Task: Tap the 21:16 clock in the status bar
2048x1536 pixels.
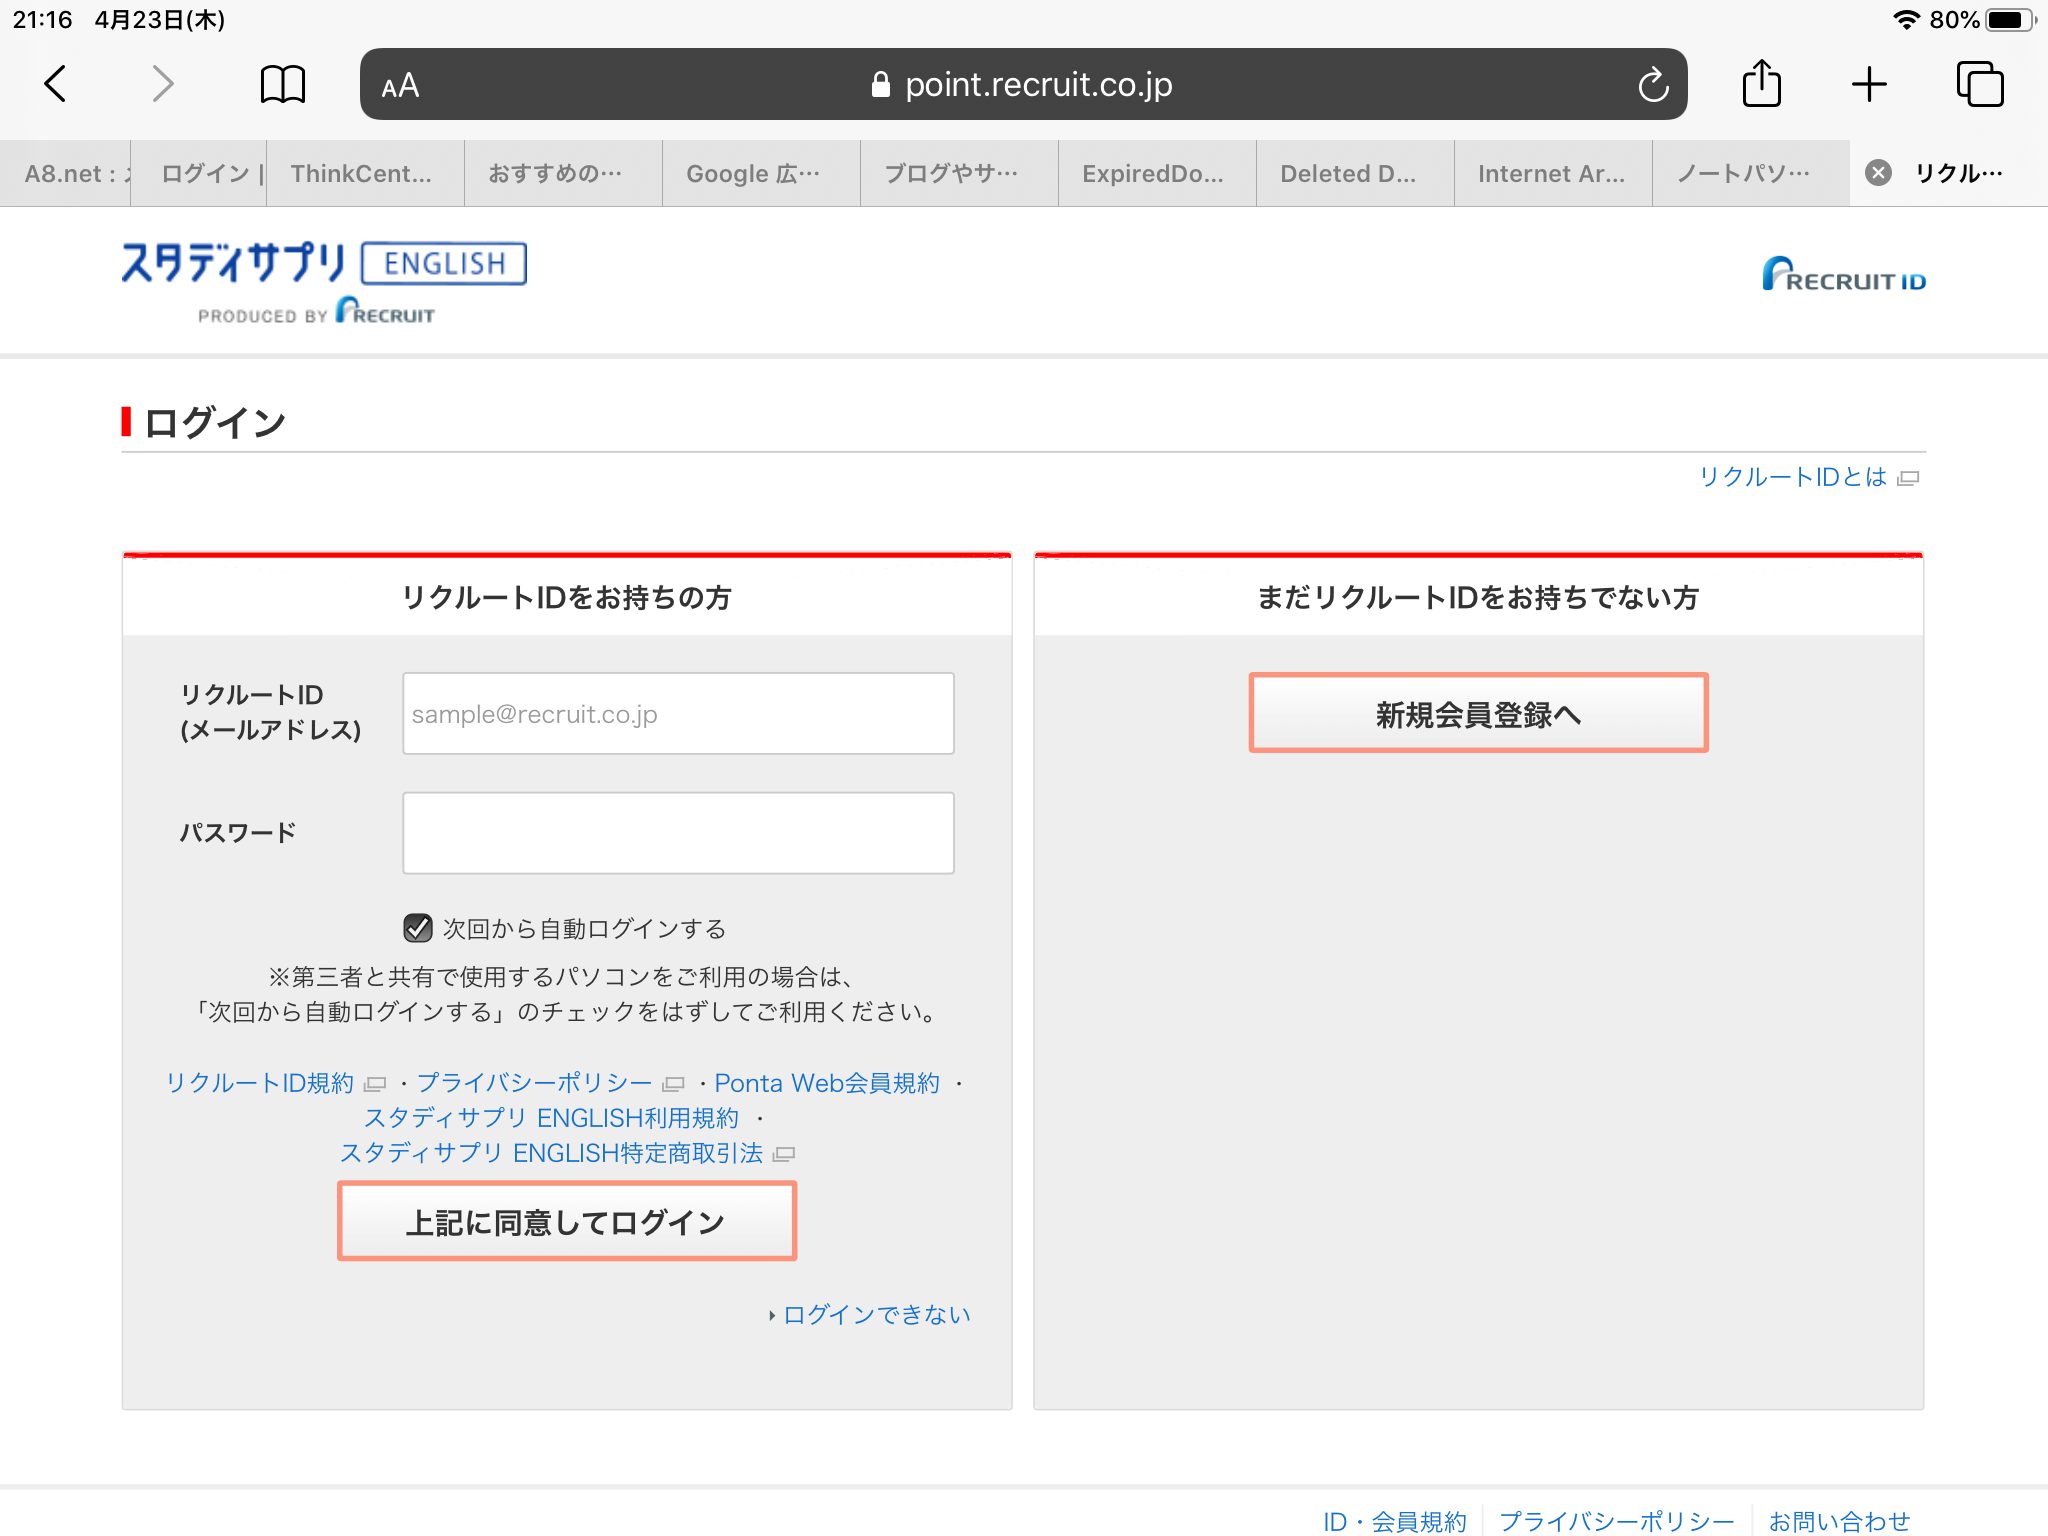Action: click(x=42, y=20)
